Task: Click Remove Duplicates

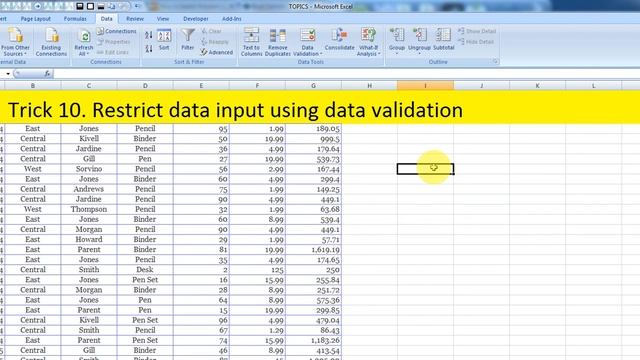Action: click(x=278, y=42)
